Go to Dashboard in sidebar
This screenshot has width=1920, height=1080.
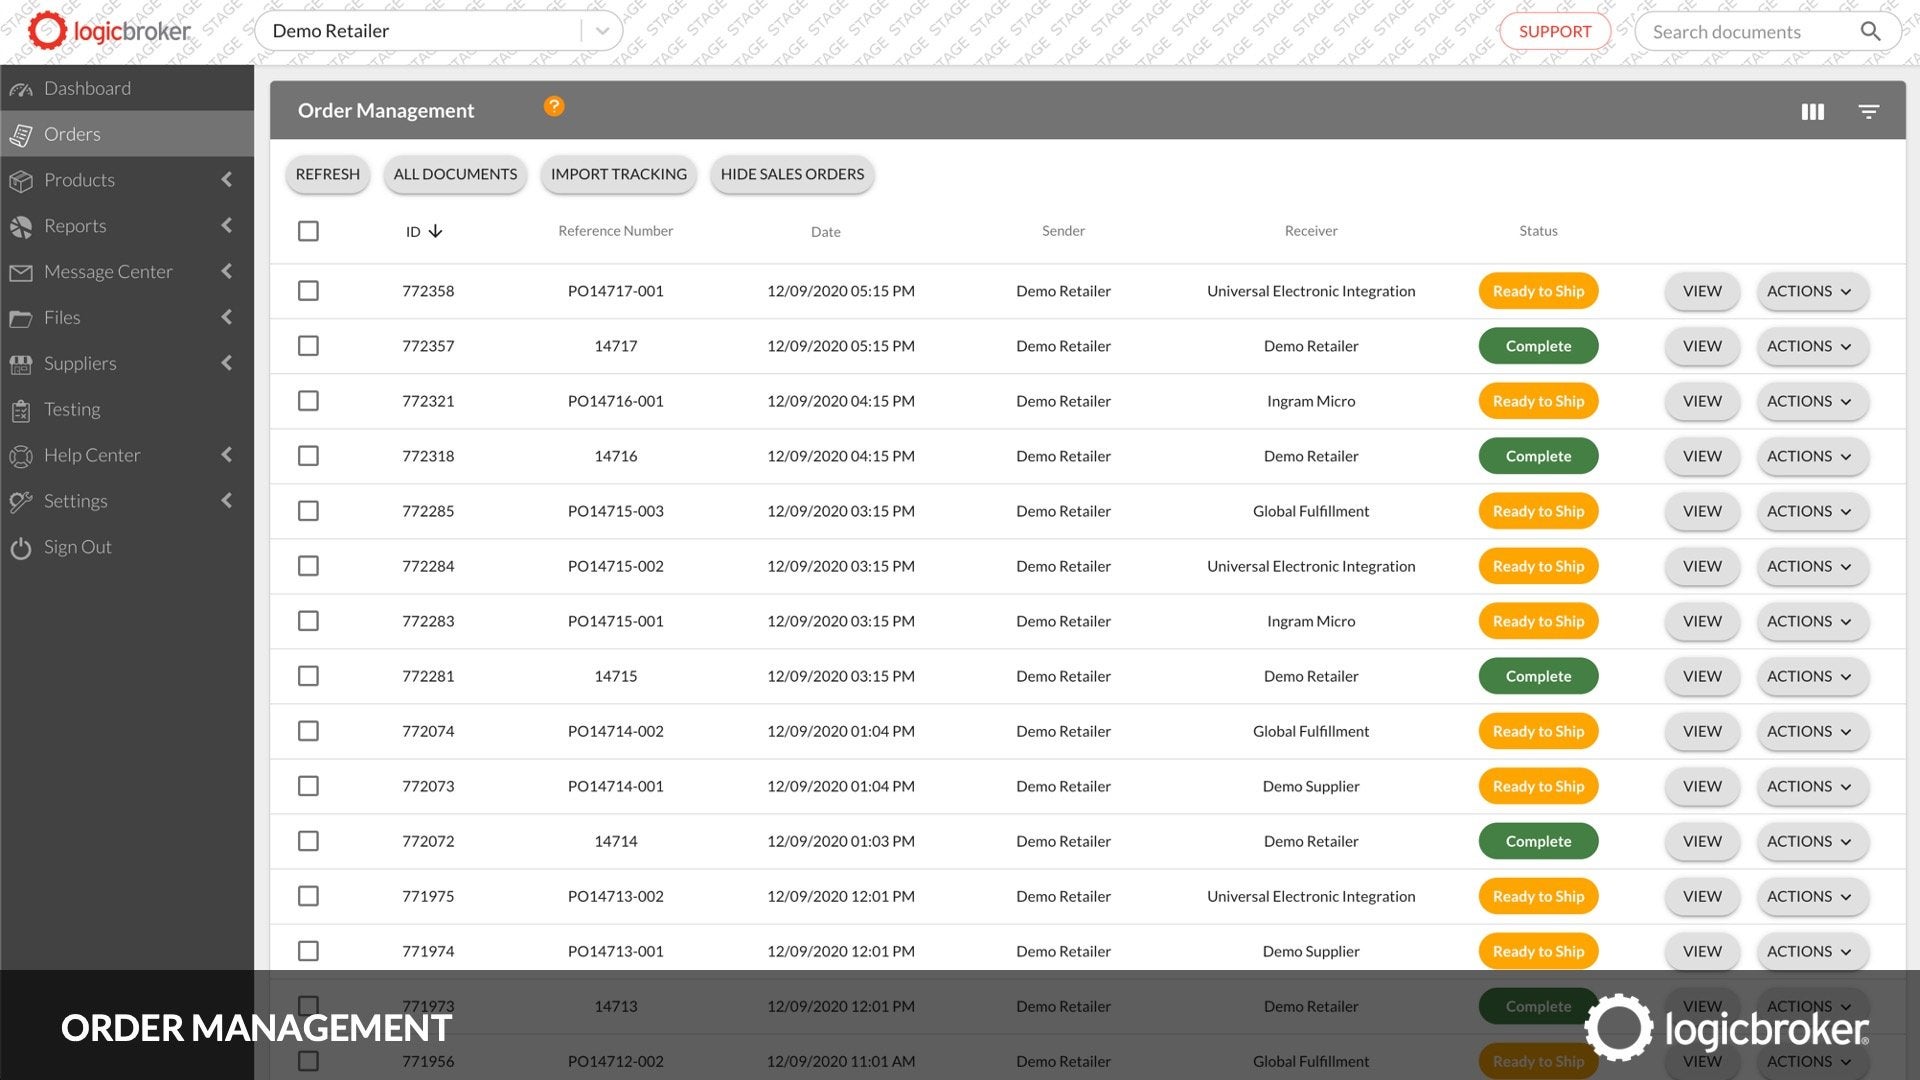click(x=87, y=88)
